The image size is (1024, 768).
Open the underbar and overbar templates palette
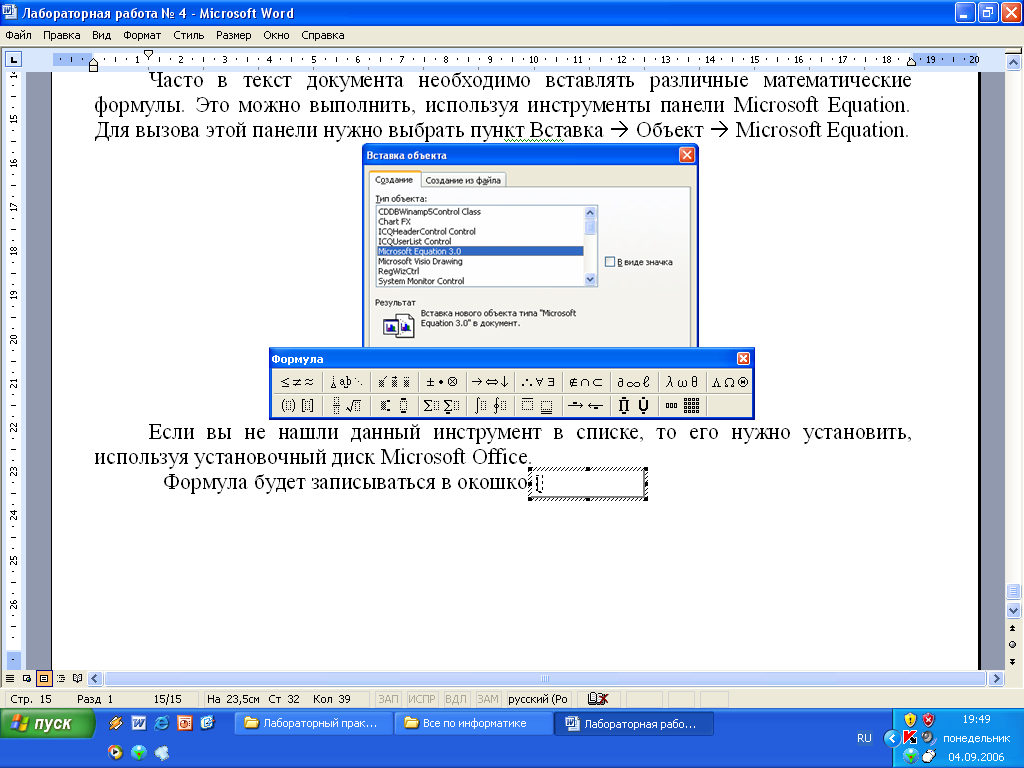pos(539,406)
